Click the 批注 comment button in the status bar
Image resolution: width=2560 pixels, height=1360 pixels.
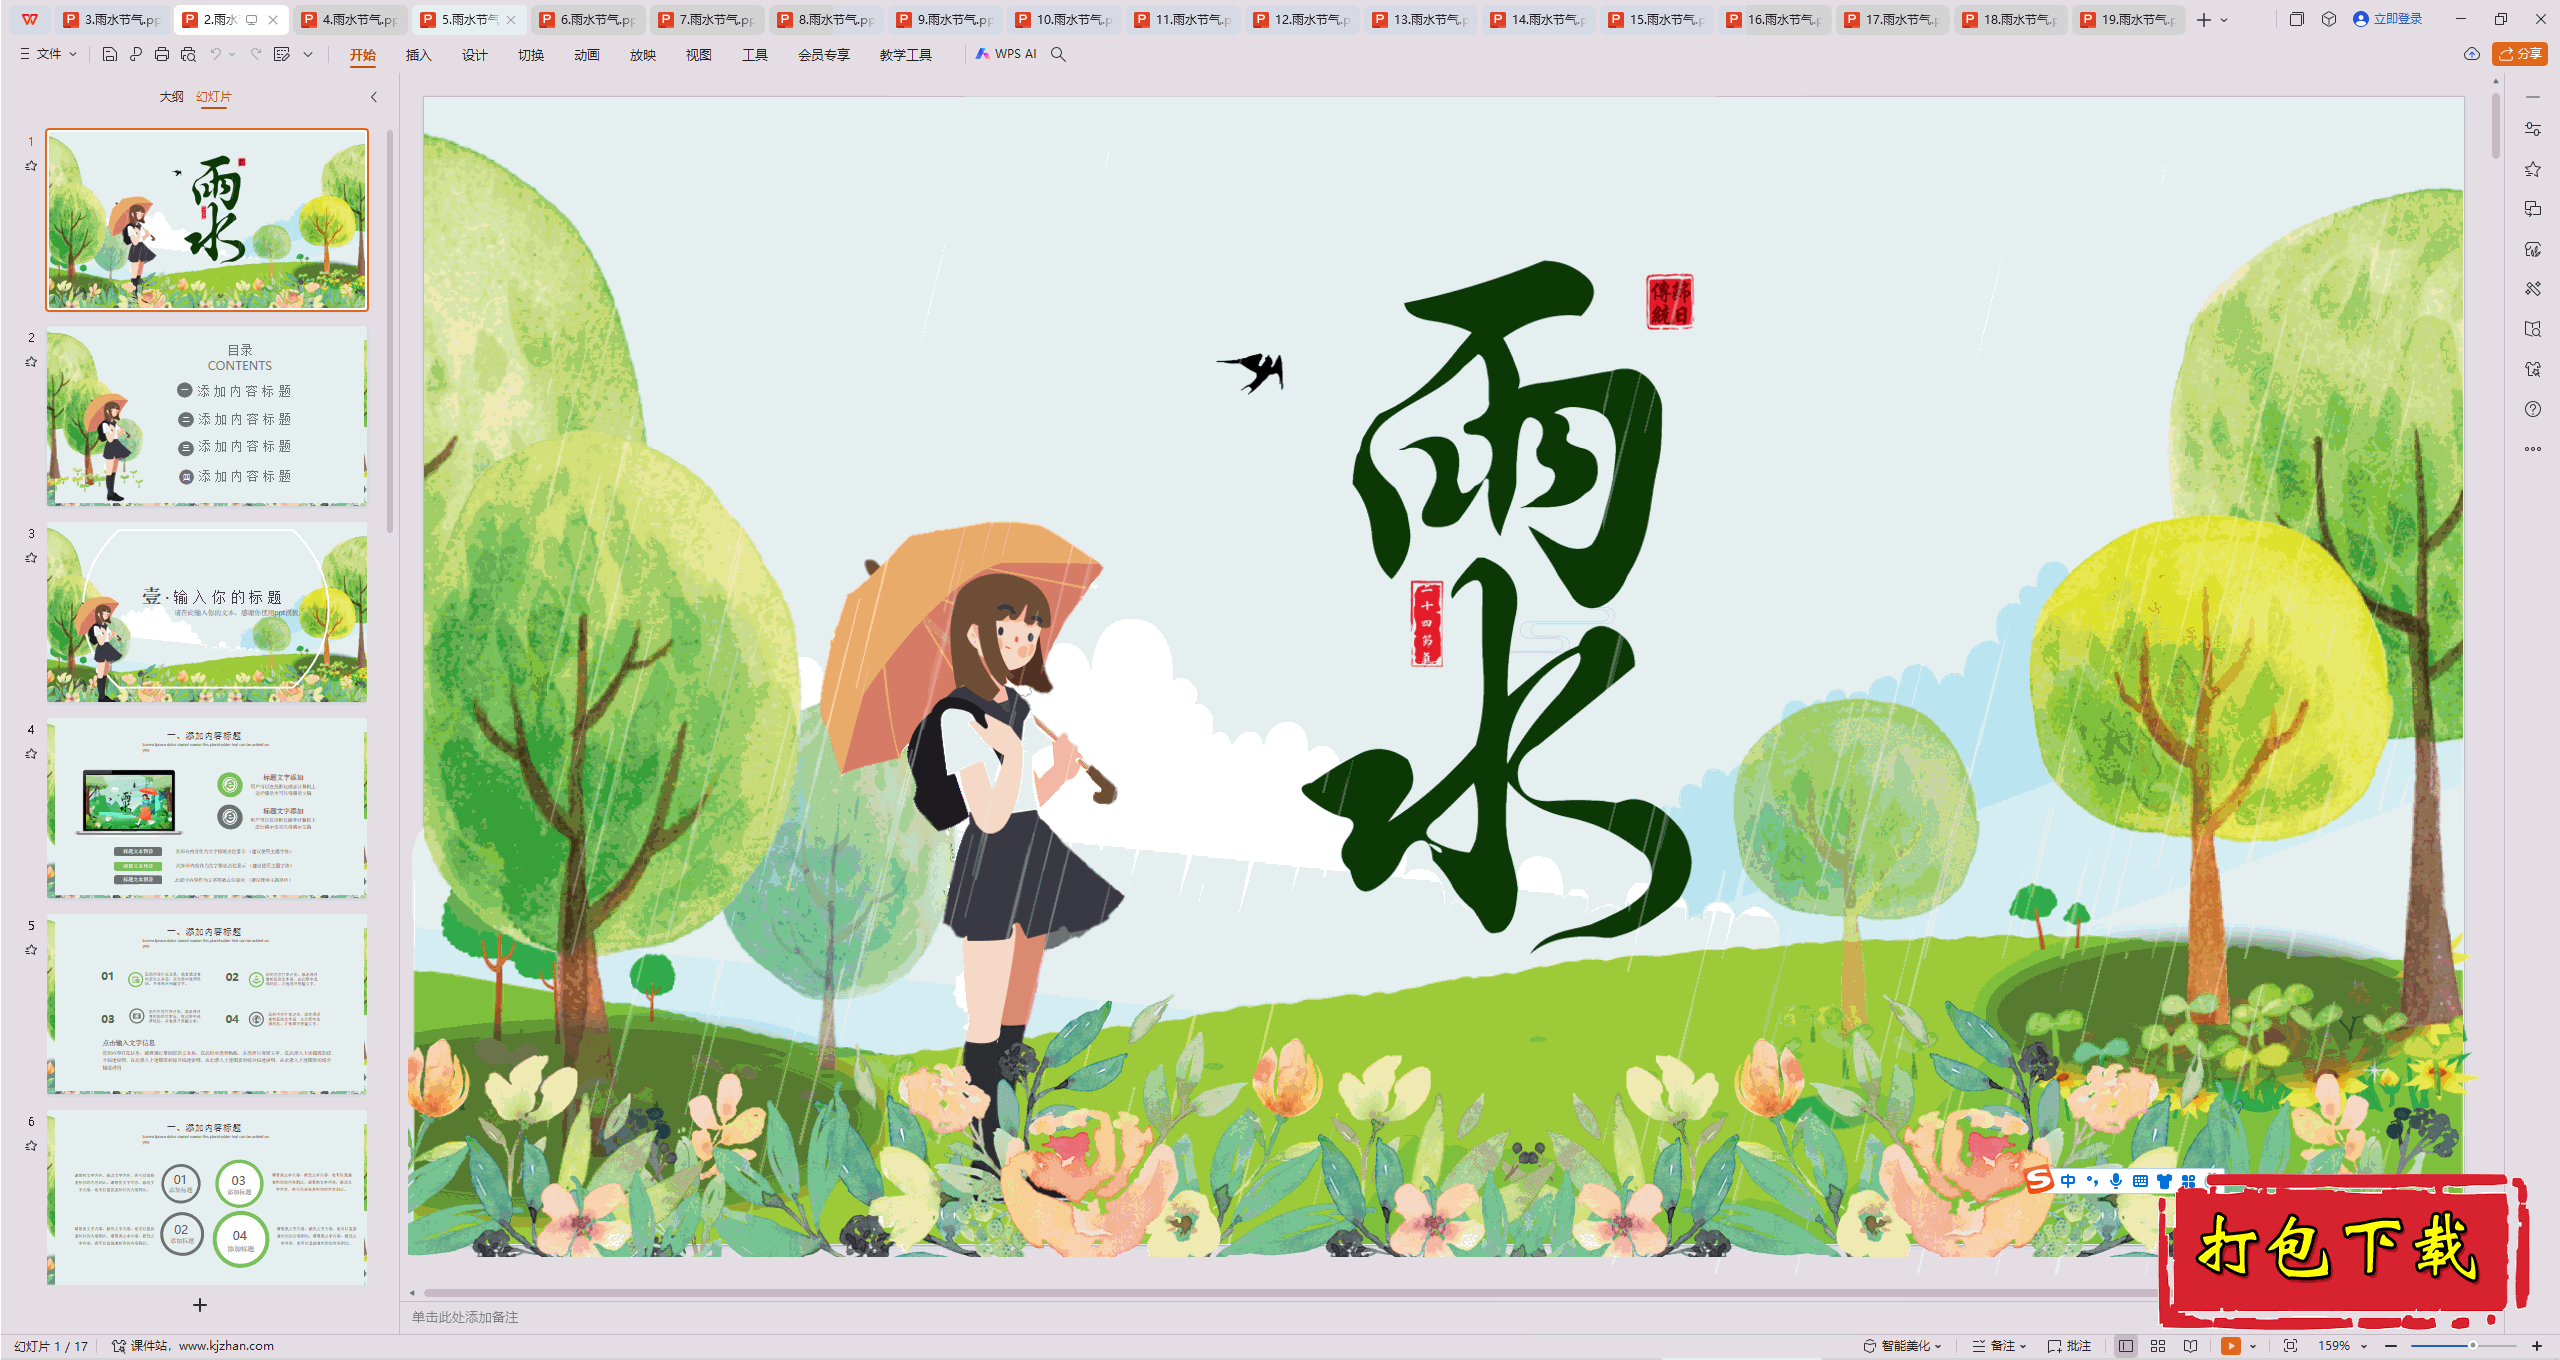[2070, 1346]
